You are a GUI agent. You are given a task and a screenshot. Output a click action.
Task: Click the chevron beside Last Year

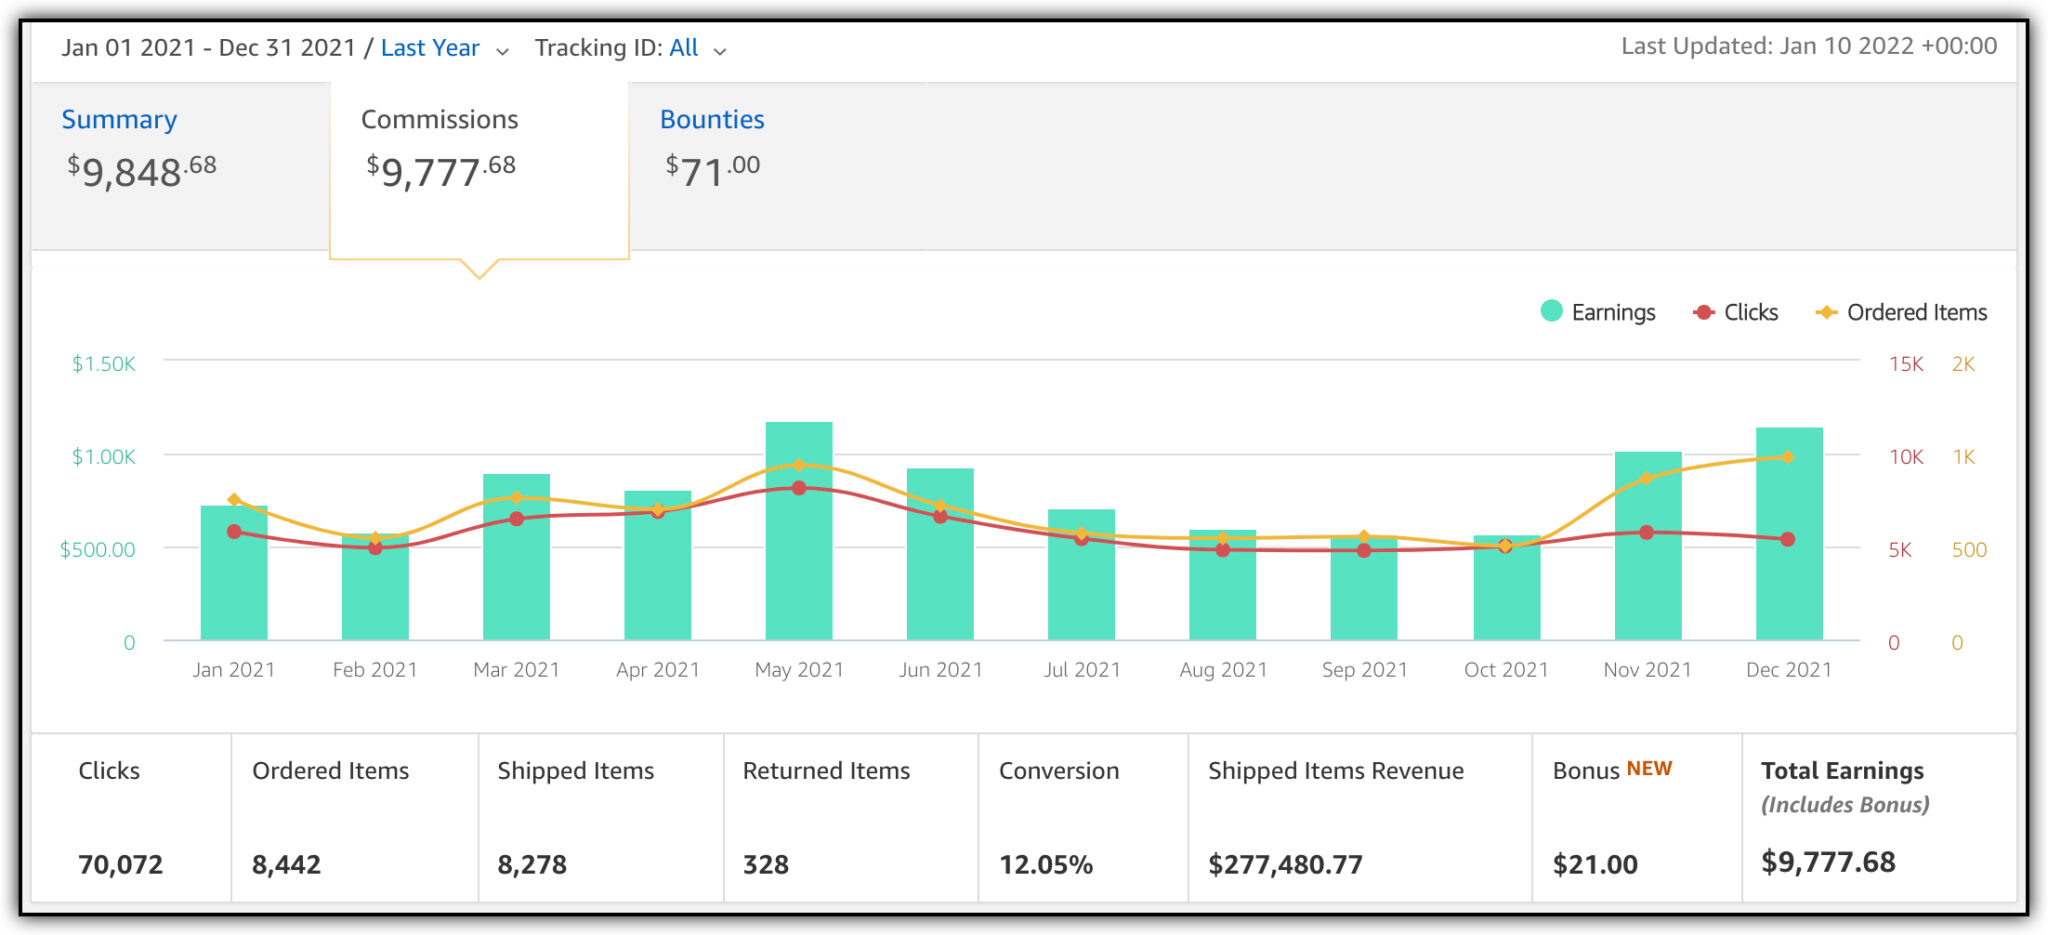502,49
